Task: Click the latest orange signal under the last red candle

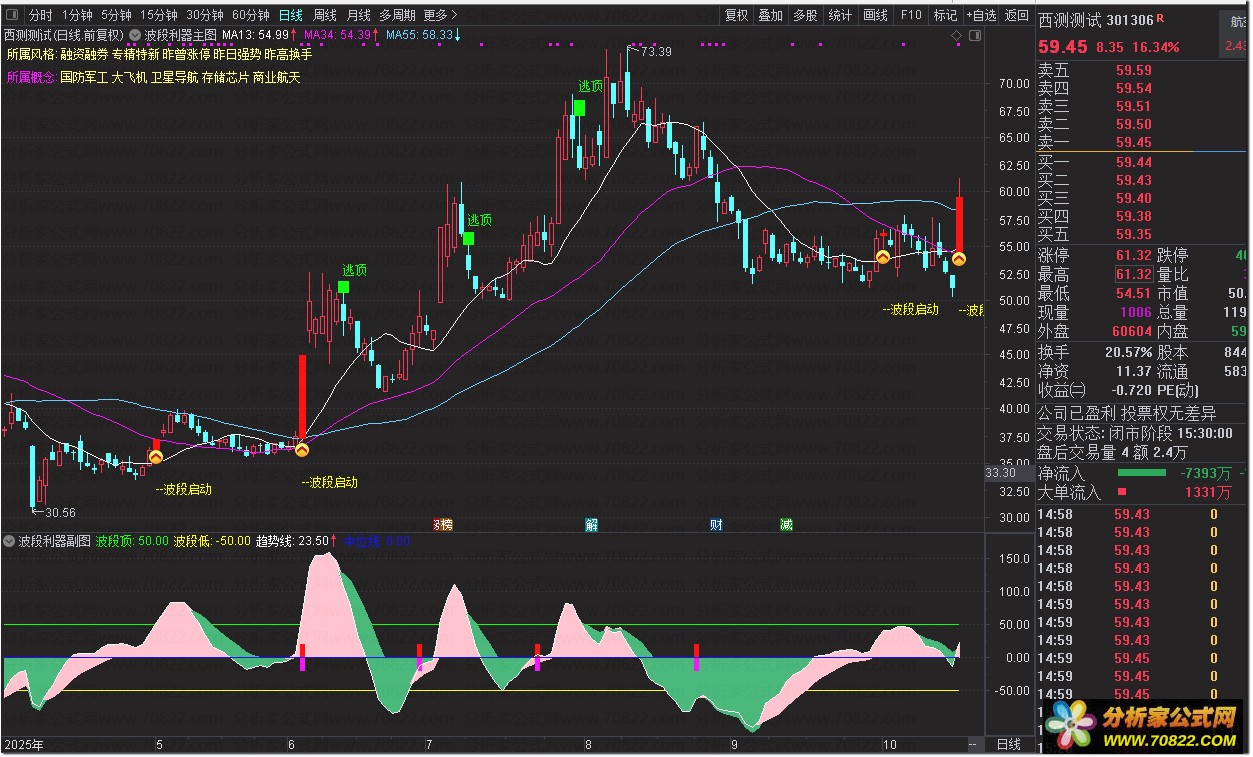Action: pos(958,259)
